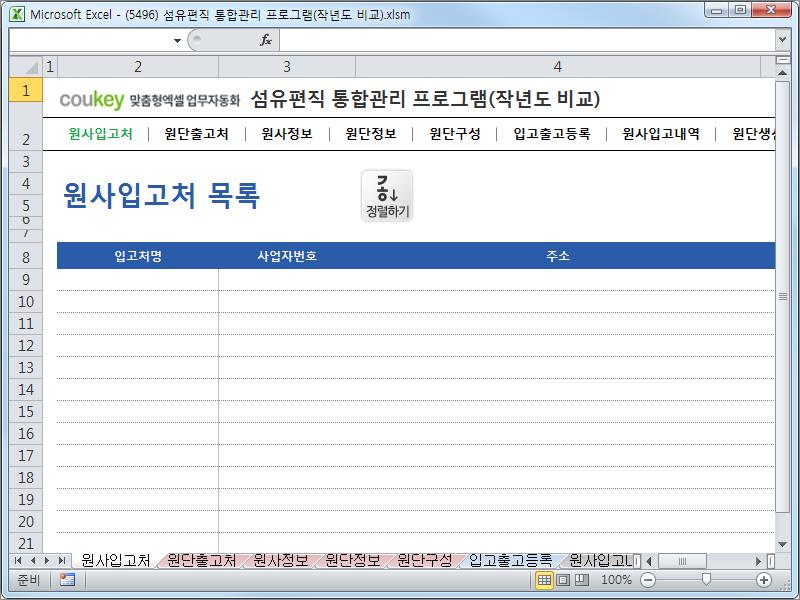The image size is (800, 600).
Task: Zoom in with plus button
Action: click(764, 580)
